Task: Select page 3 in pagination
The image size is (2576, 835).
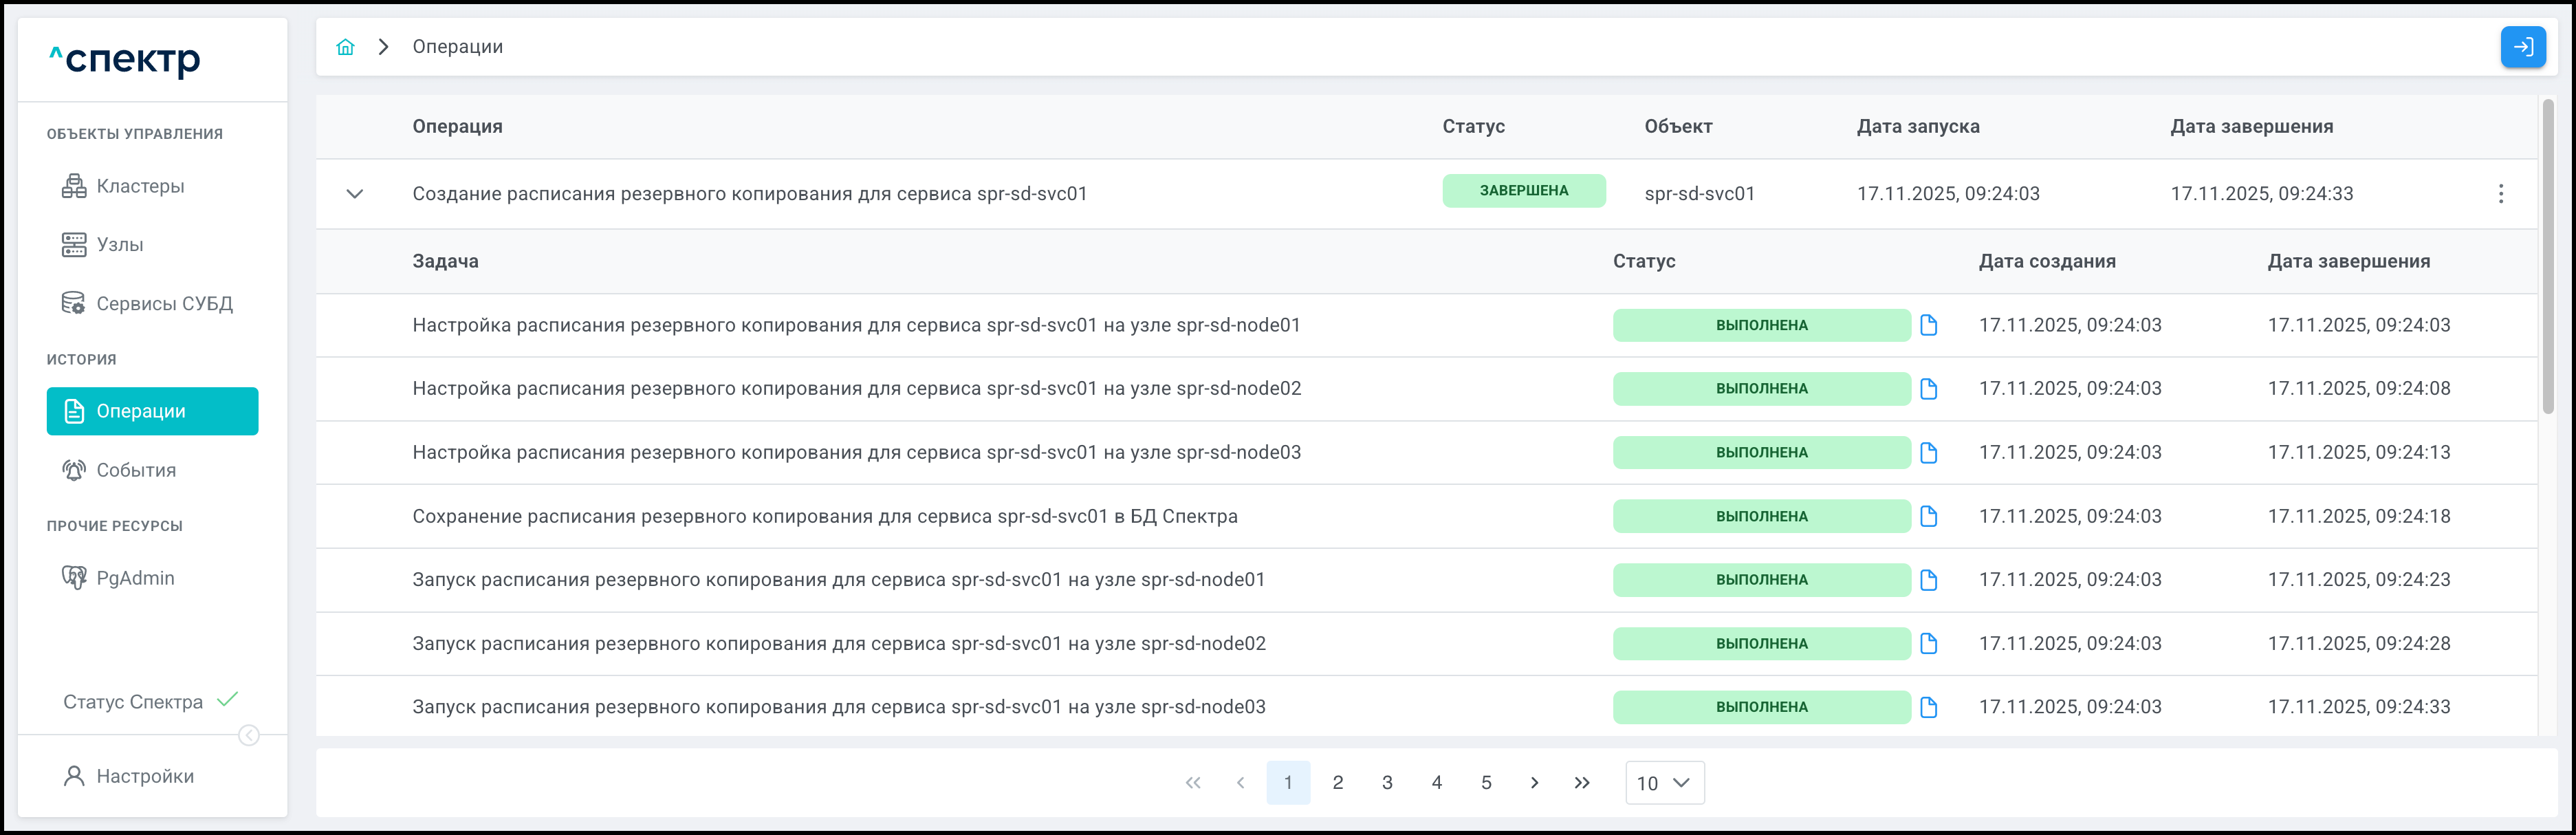Action: coord(1387,783)
